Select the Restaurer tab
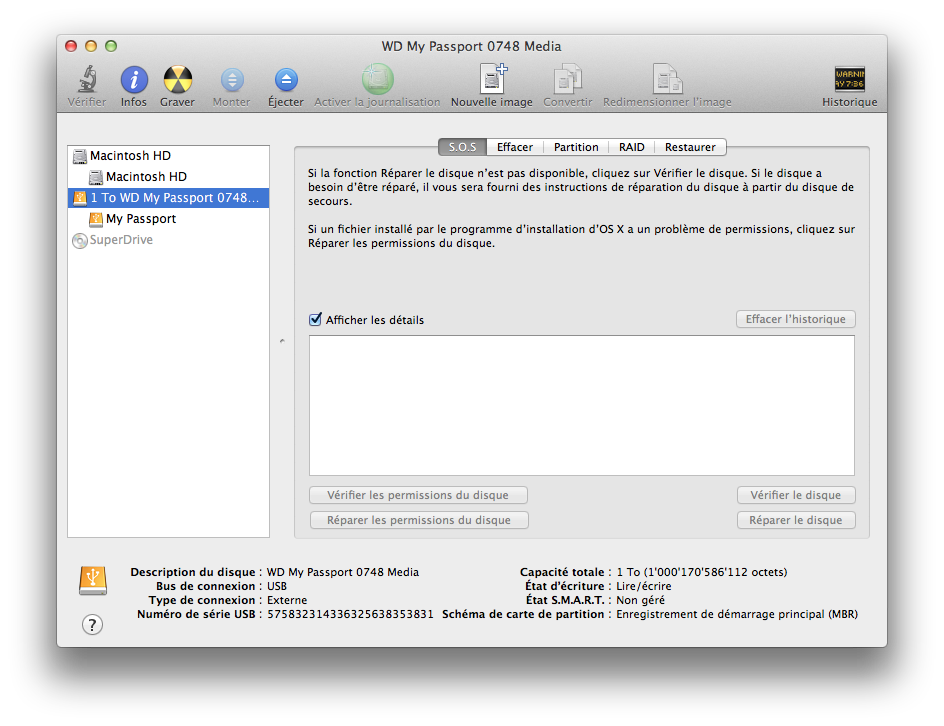The image size is (944, 726). 690,147
